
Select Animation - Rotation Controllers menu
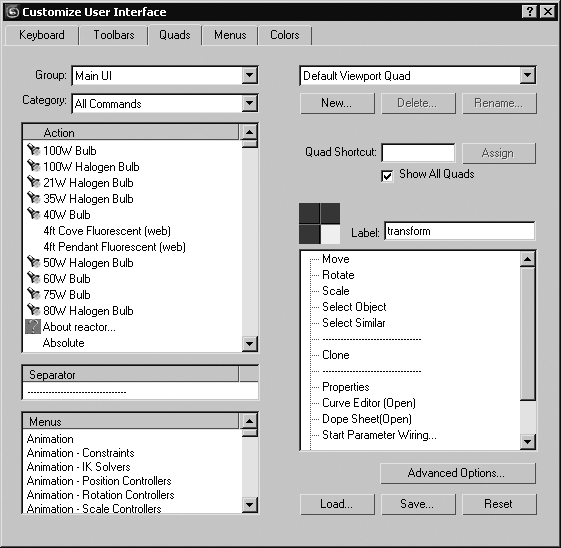pos(101,495)
